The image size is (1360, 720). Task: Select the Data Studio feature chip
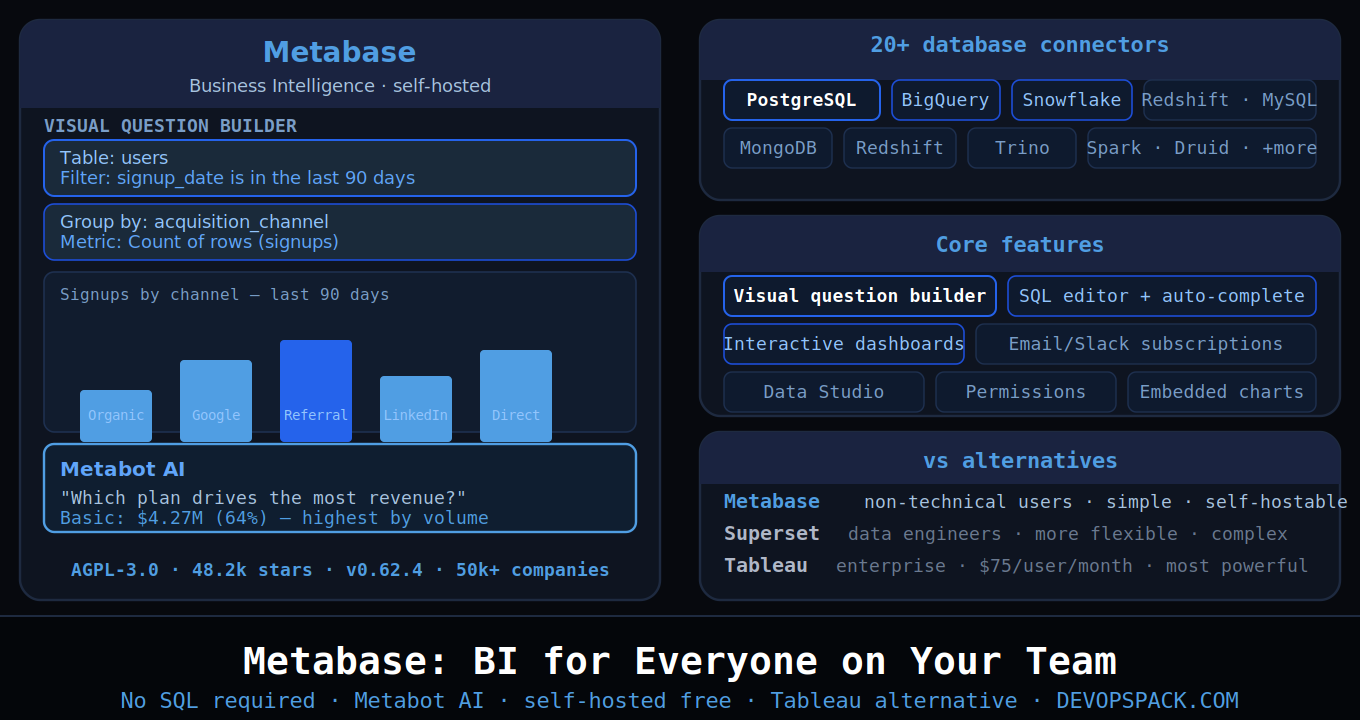point(824,392)
